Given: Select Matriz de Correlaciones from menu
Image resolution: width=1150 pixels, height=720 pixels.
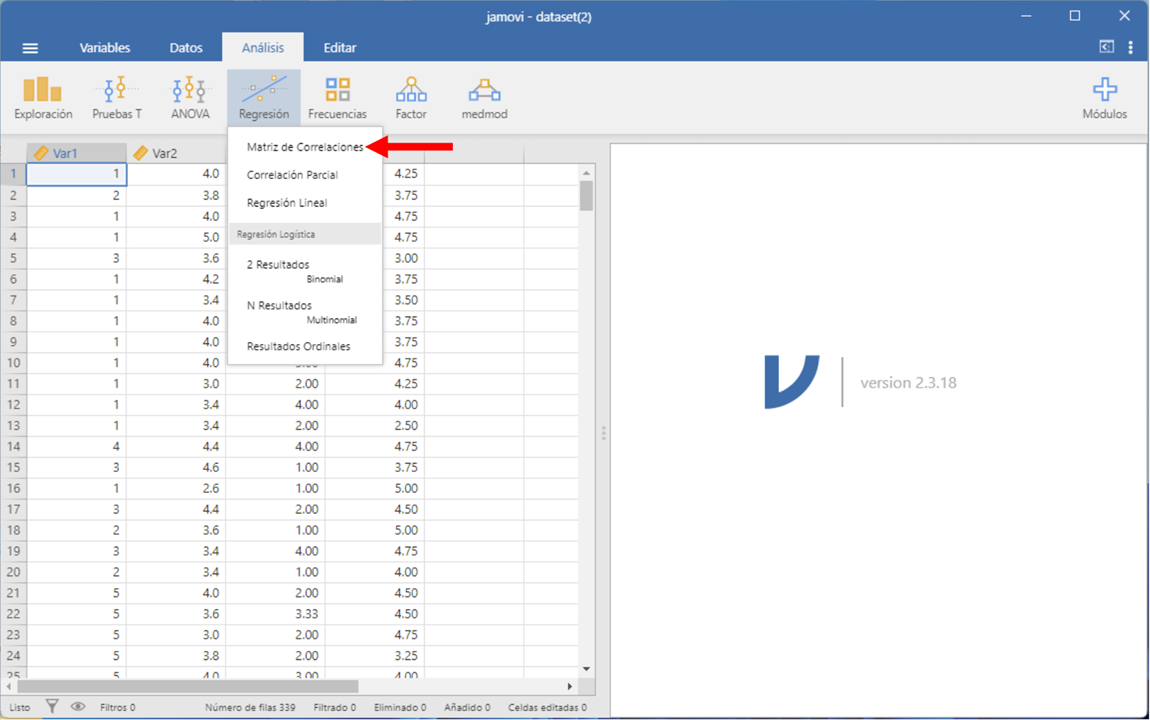Looking at the screenshot, I should 305,147.
